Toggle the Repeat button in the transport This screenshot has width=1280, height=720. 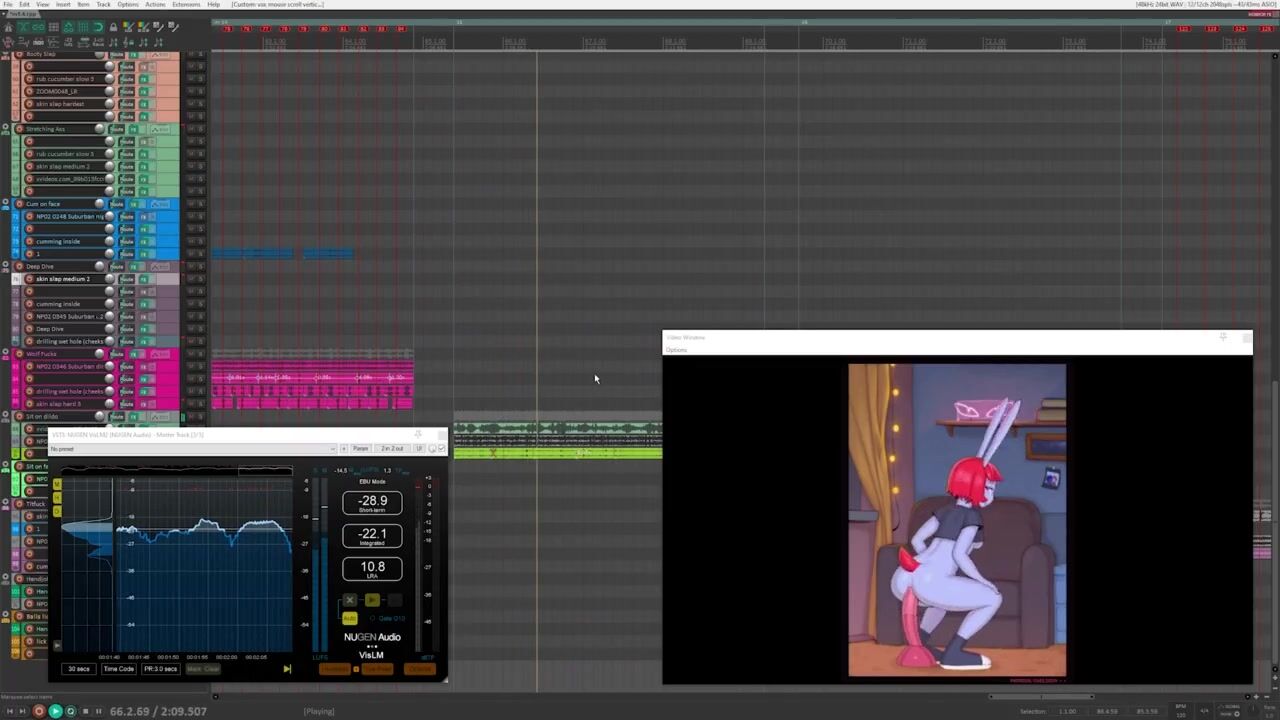point(70,711)
